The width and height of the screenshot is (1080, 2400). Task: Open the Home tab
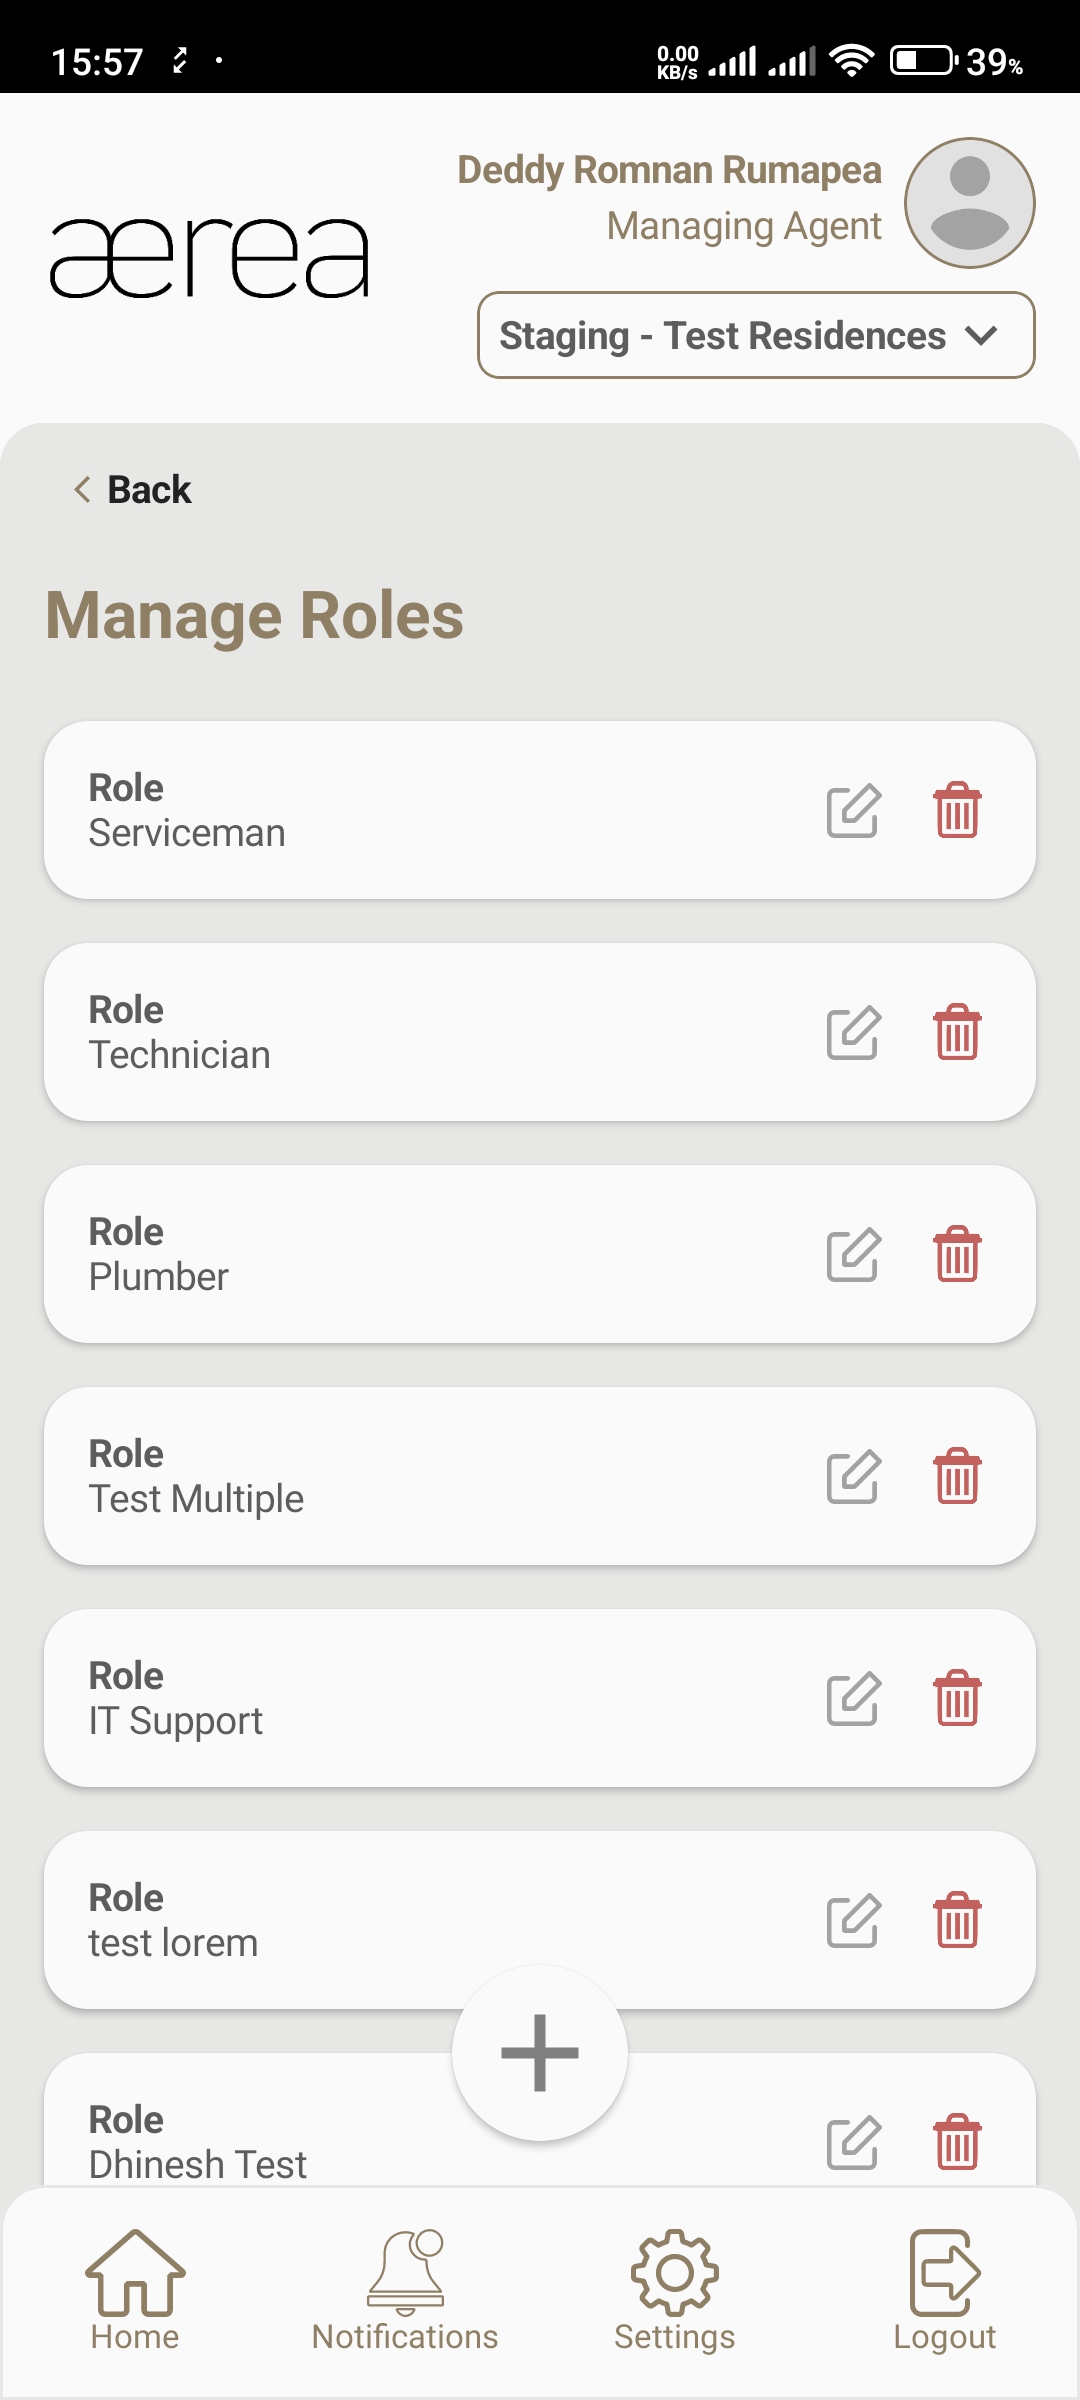tap(135, 2291)
